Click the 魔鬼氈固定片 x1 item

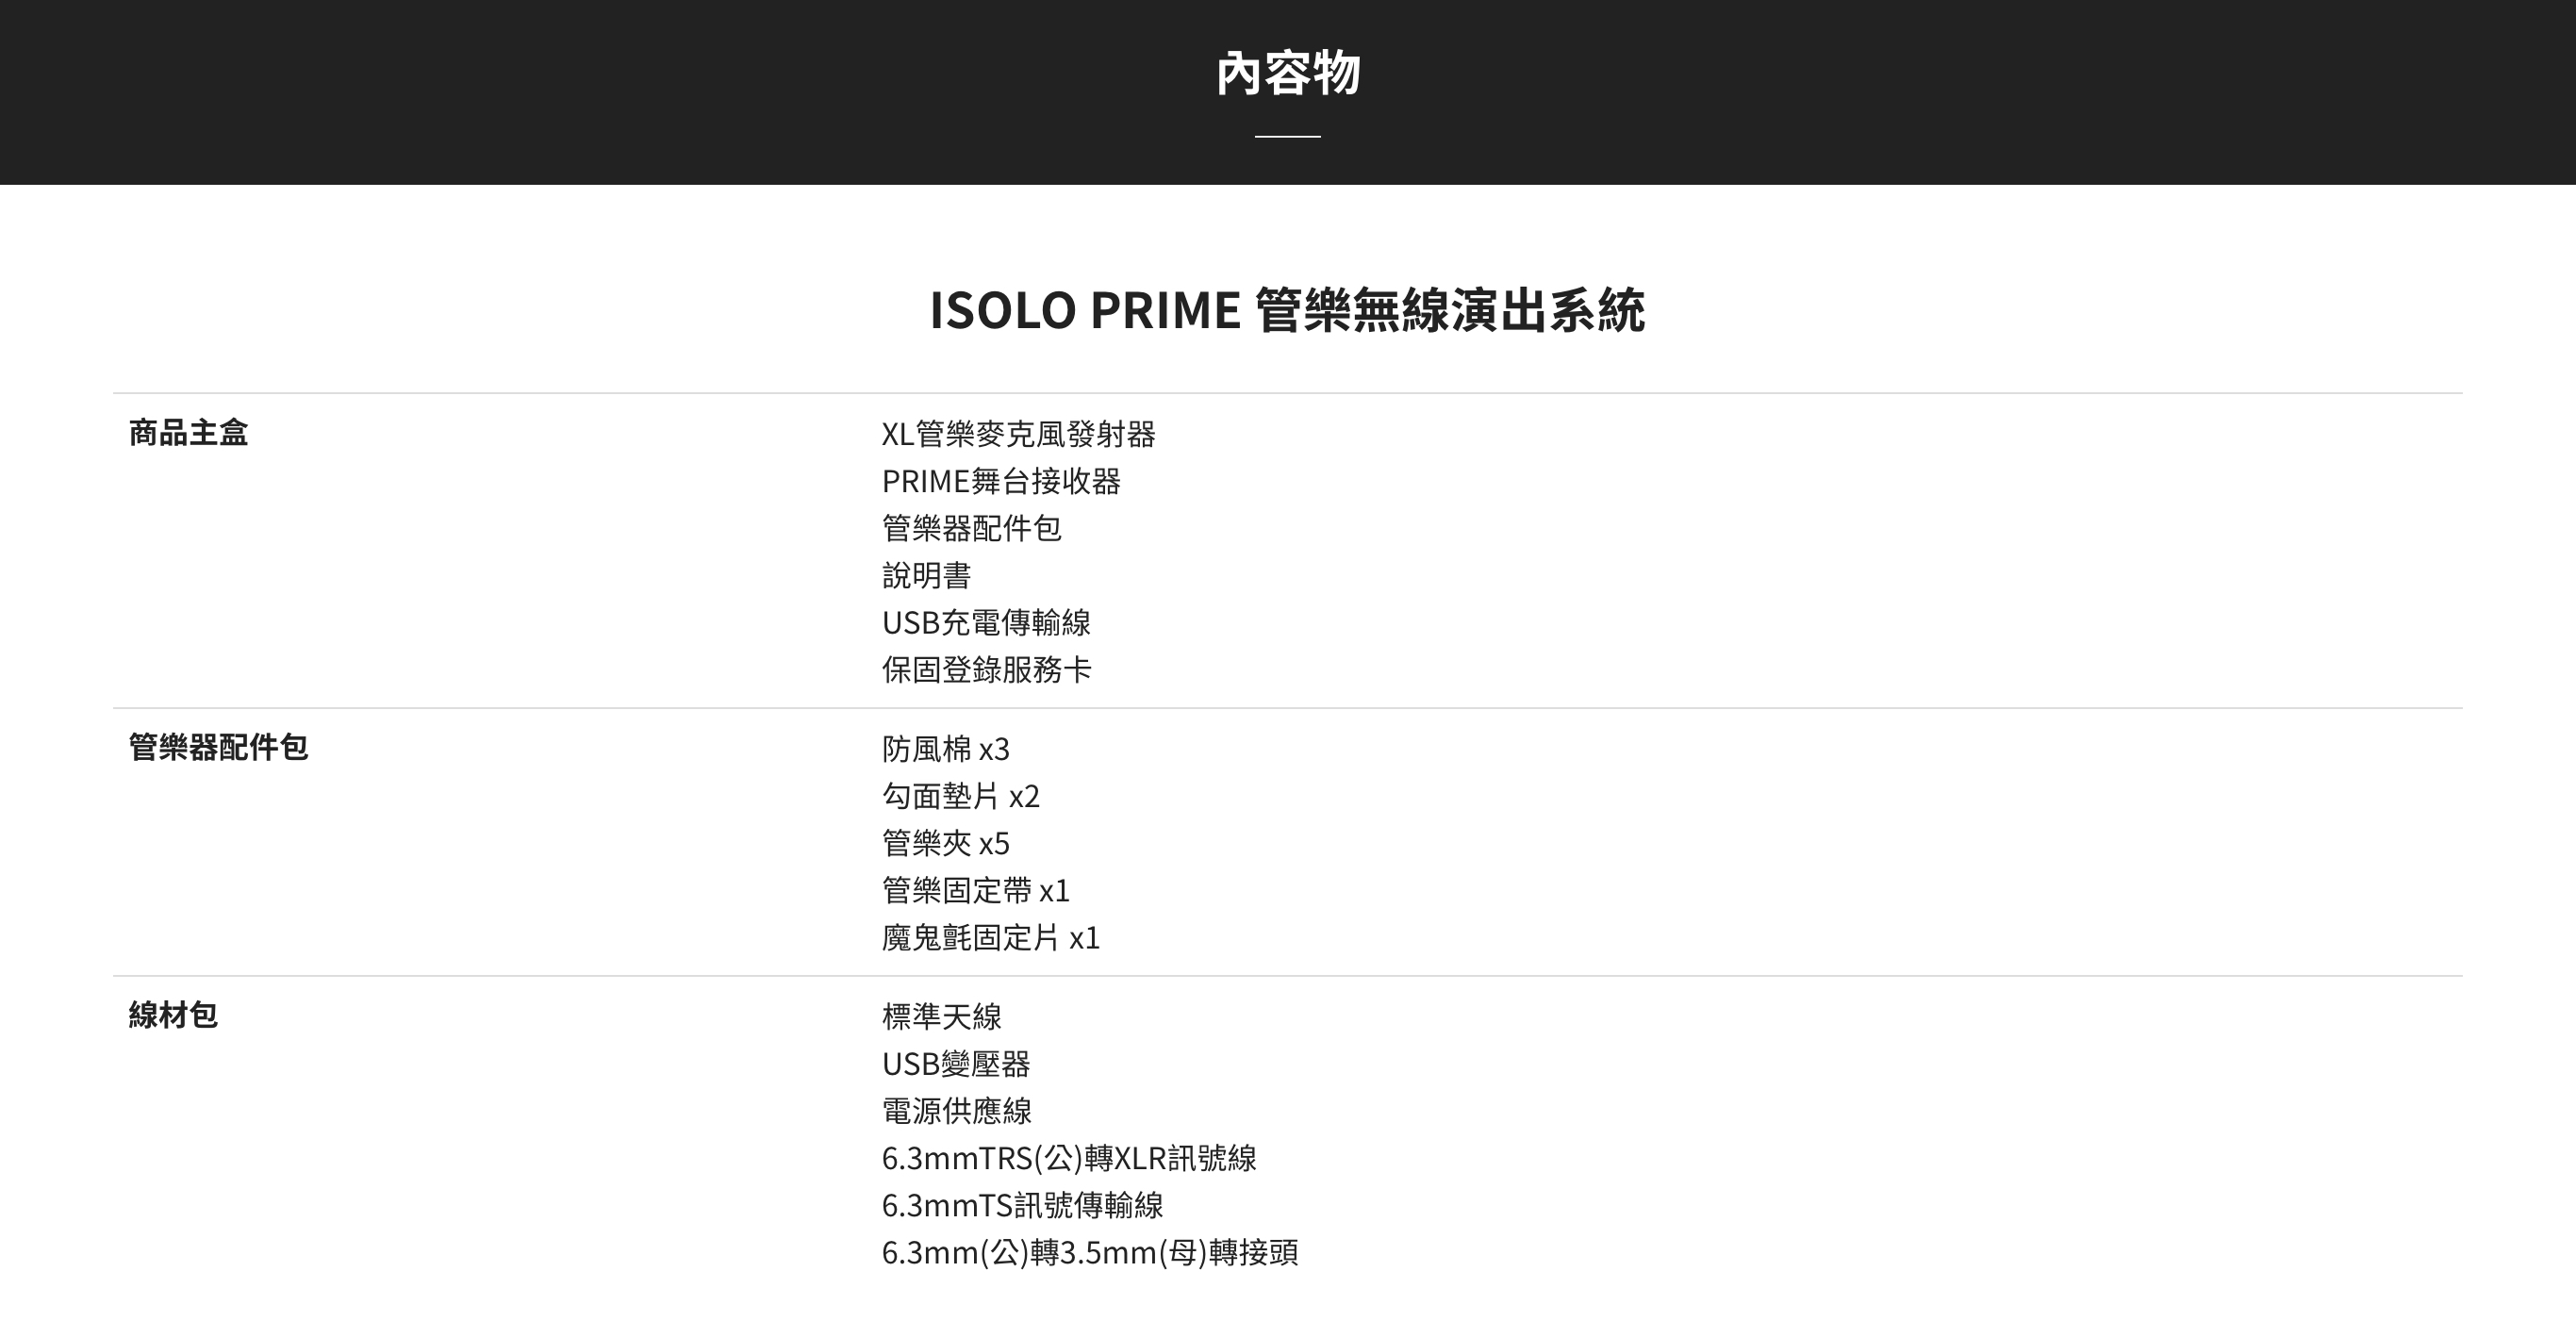tap(990, 937)
